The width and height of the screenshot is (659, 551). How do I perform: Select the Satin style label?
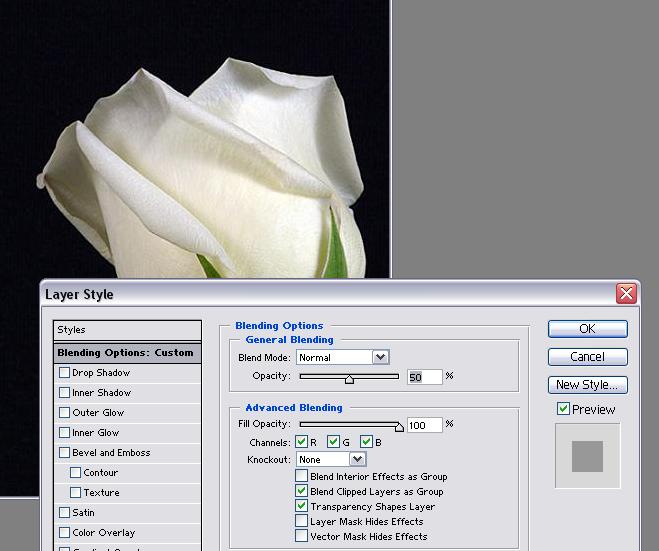(83, 512)
